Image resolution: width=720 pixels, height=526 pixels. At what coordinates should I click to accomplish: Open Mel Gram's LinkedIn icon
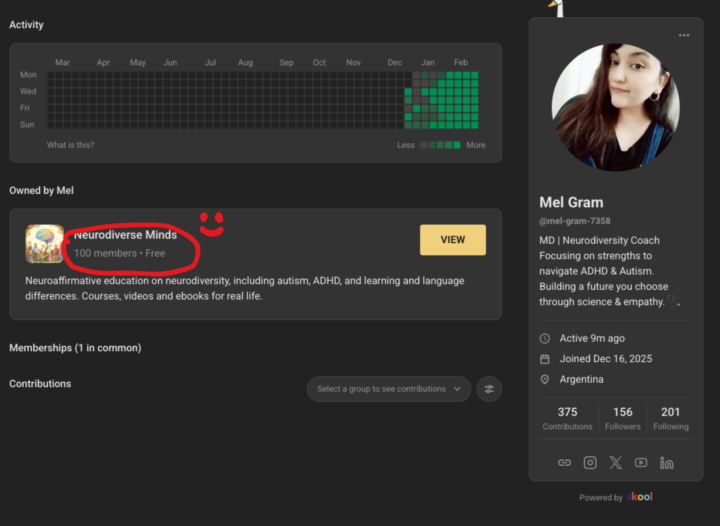(667, 463)
